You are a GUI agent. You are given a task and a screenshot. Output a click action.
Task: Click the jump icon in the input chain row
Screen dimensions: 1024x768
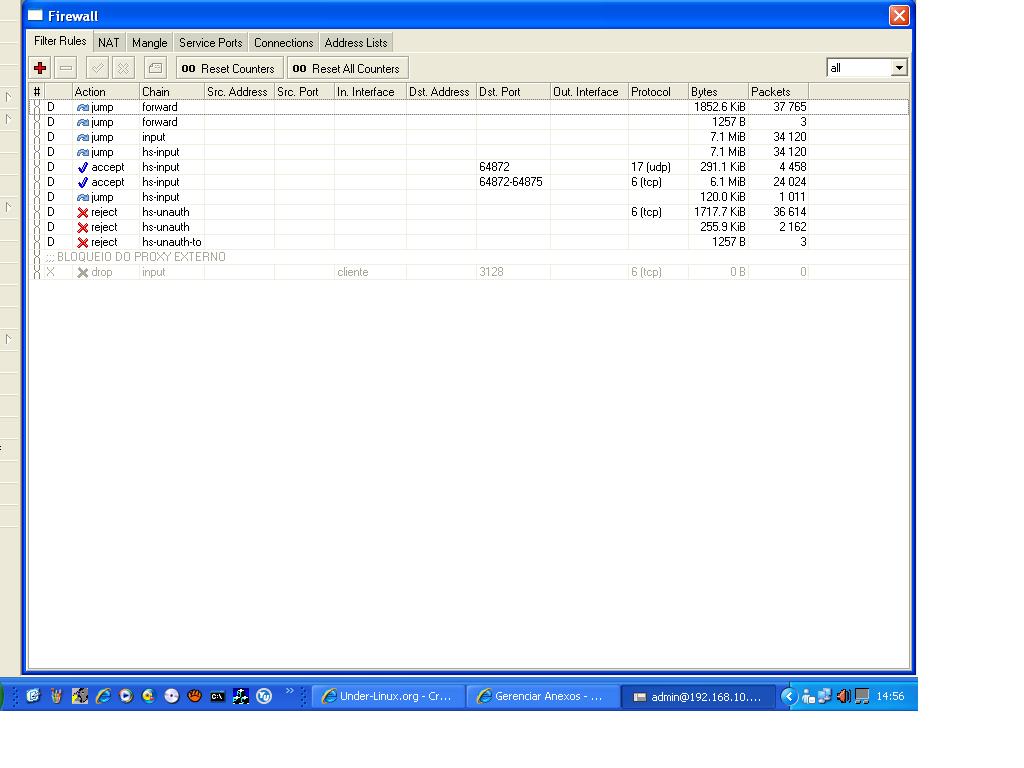click(83, 137)
